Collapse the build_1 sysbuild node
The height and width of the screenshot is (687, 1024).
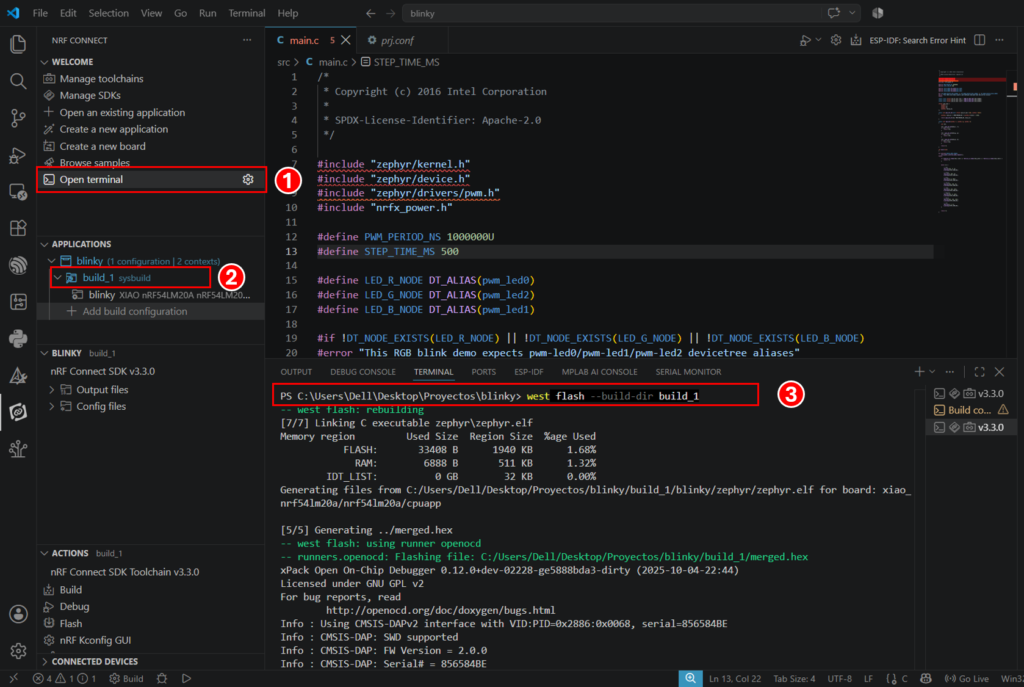pyautogui.click(x=57, y=278)
